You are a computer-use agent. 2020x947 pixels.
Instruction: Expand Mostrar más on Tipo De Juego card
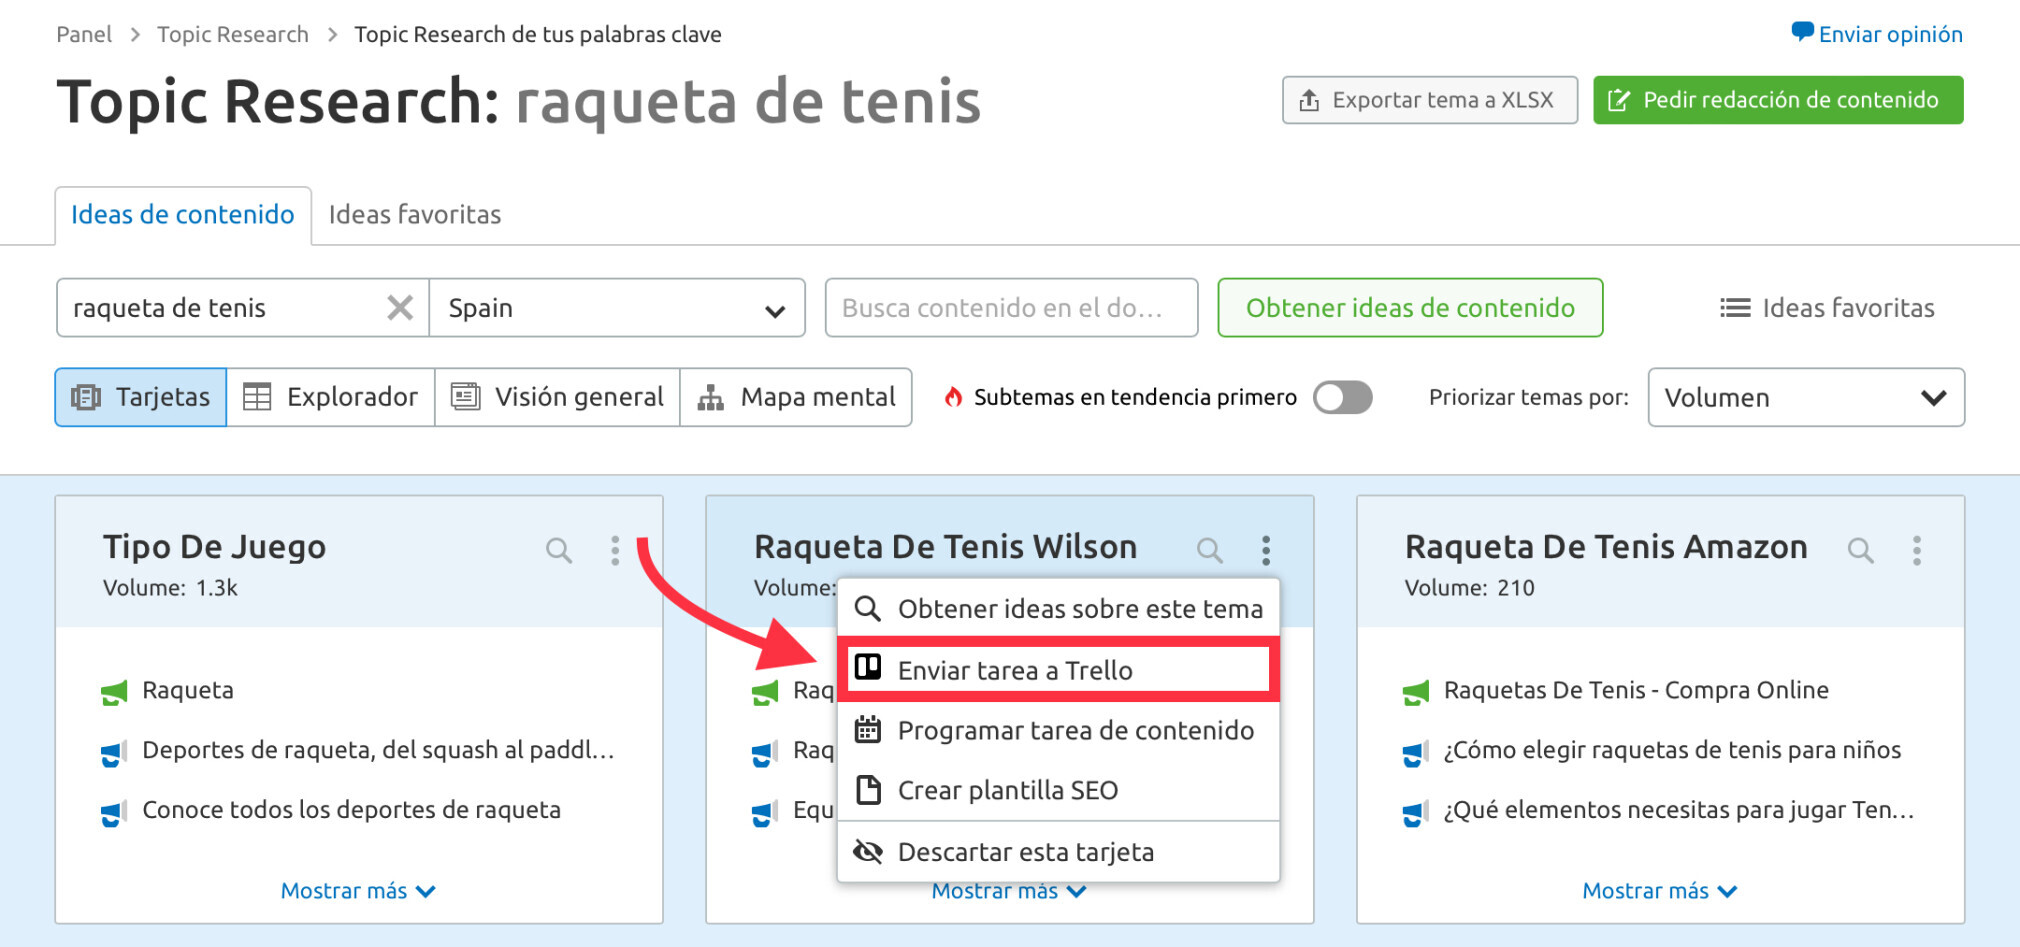coord(358,890)
